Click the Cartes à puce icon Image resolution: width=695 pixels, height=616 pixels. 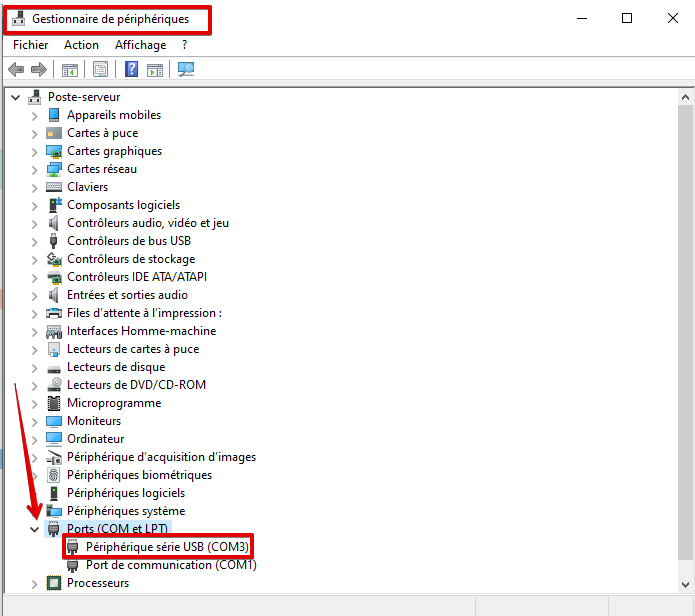tap(54, 133)
